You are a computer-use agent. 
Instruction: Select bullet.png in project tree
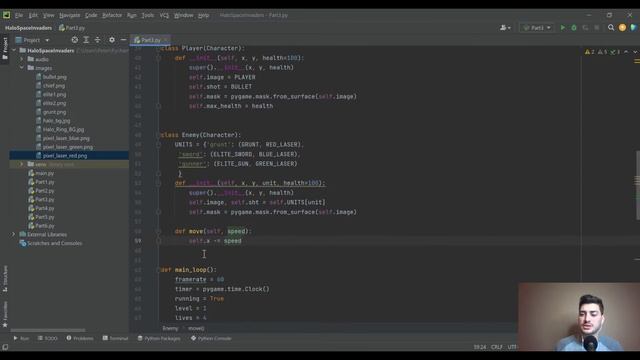(x=55, y=77)
